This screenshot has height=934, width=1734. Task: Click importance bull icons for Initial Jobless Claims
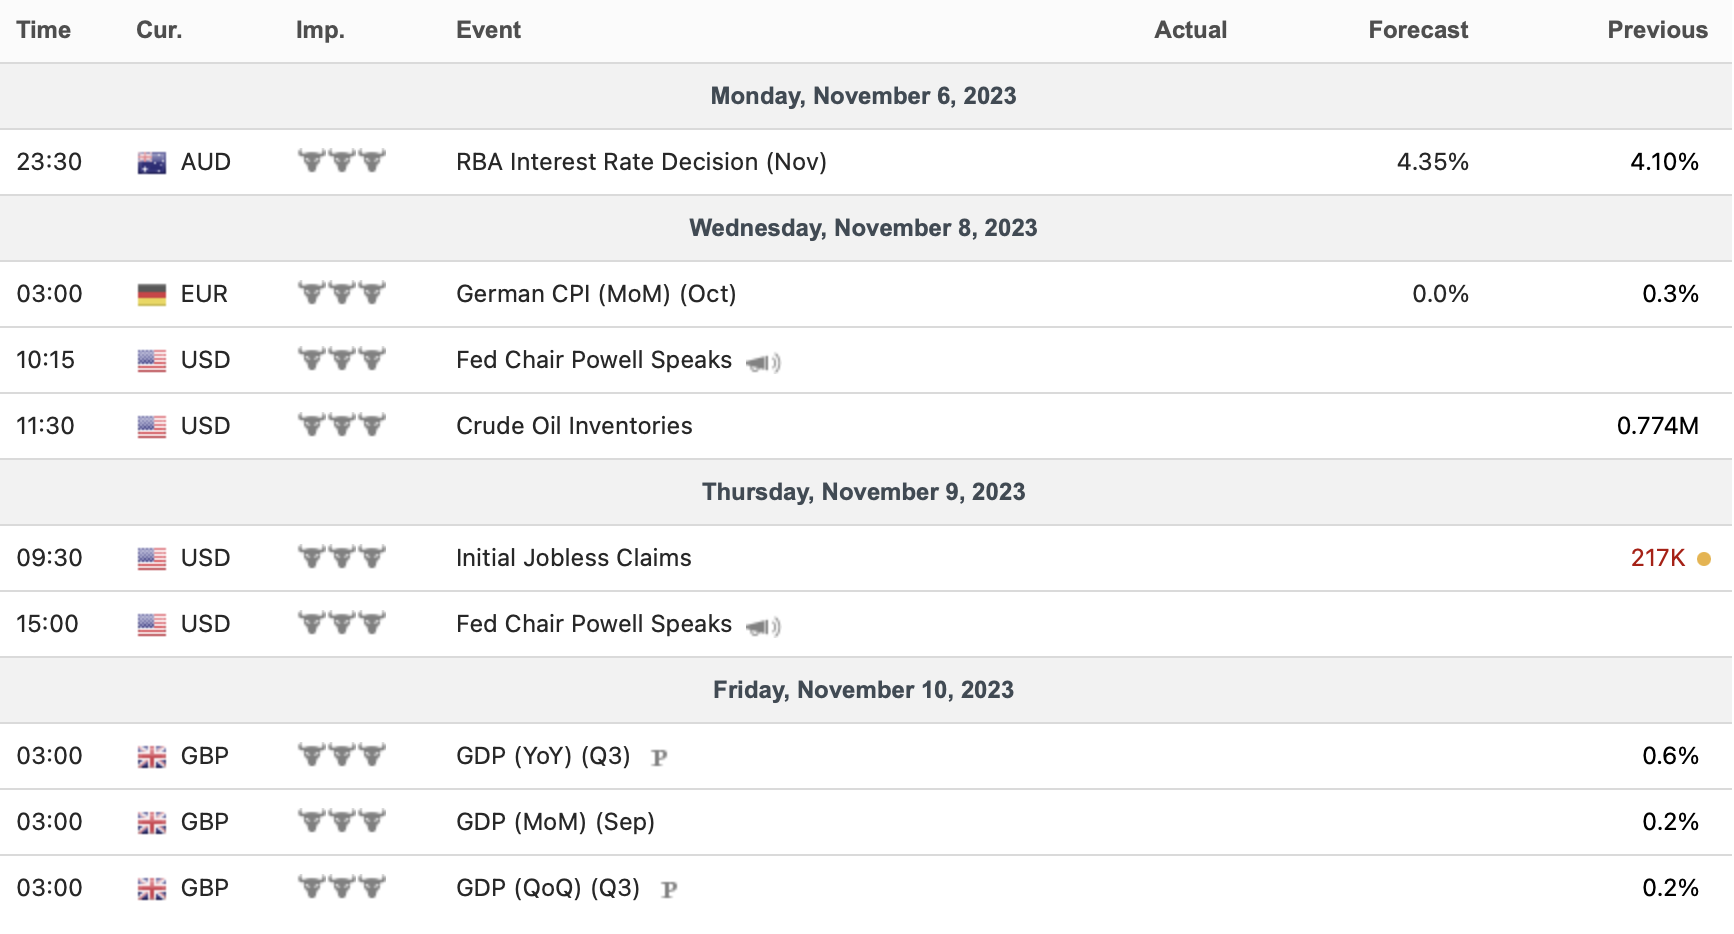click(342, 557)
